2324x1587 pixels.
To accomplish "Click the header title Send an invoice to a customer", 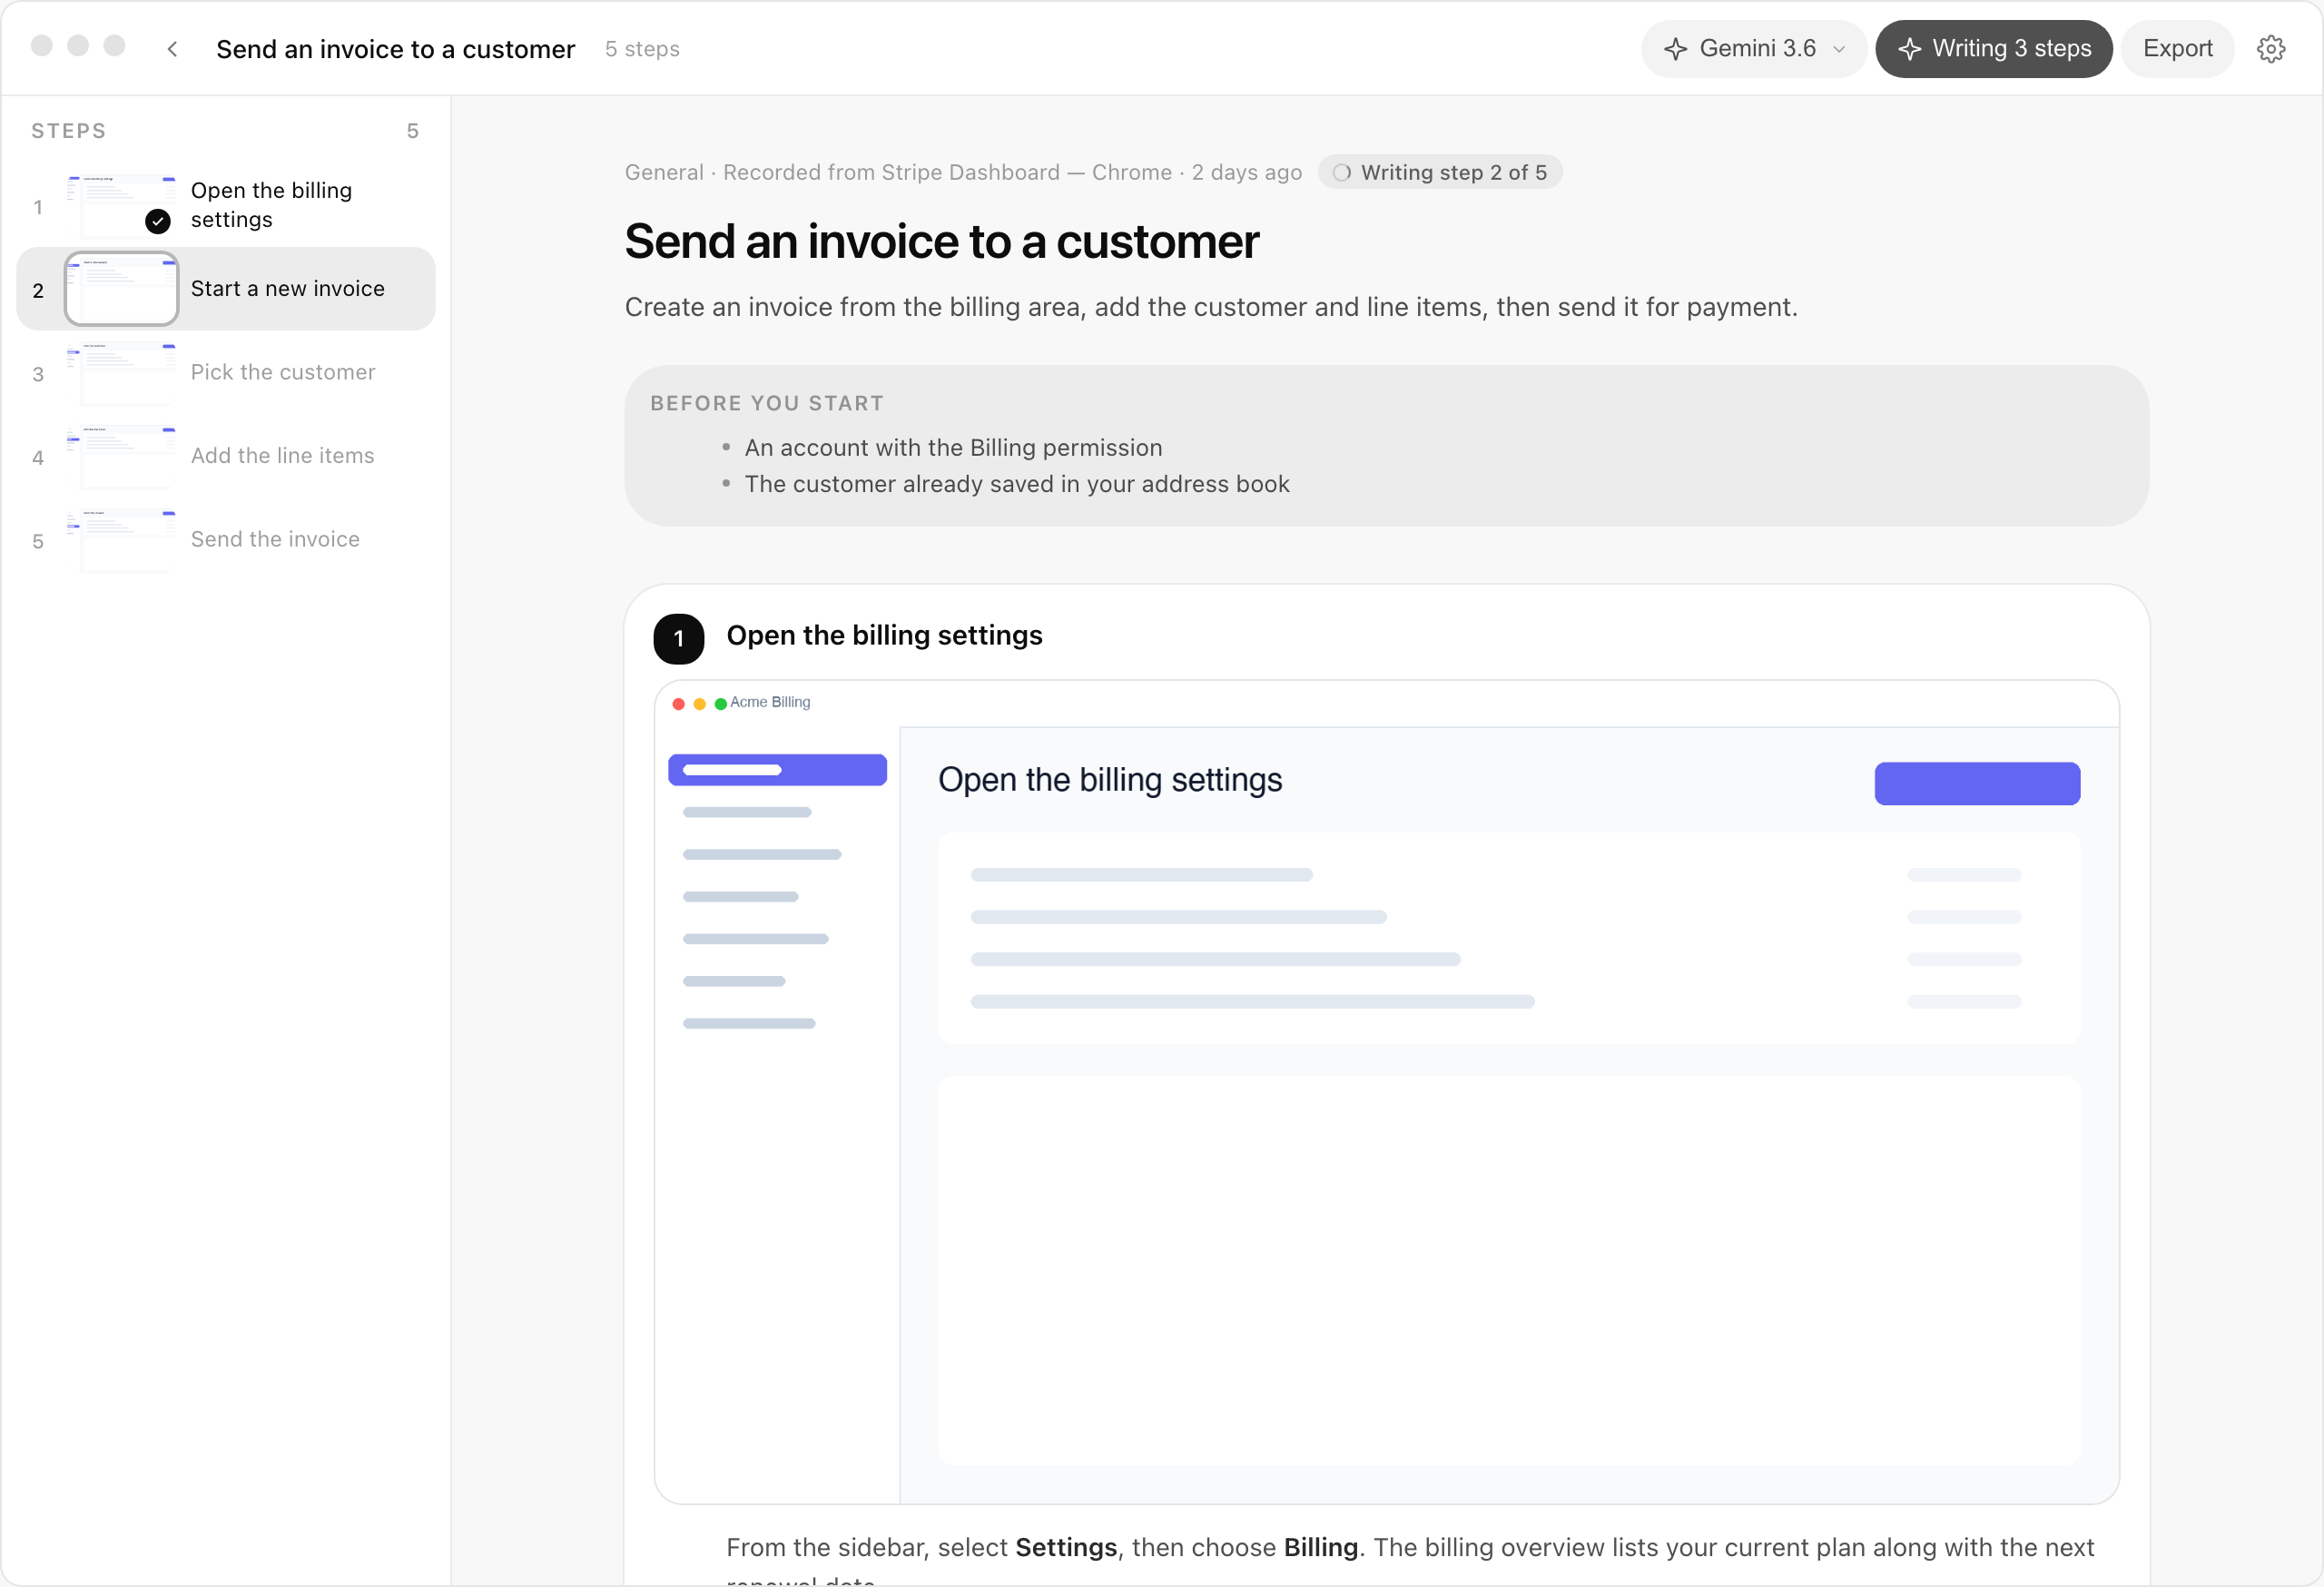I will pyautogui.click(x=395, y=49).
